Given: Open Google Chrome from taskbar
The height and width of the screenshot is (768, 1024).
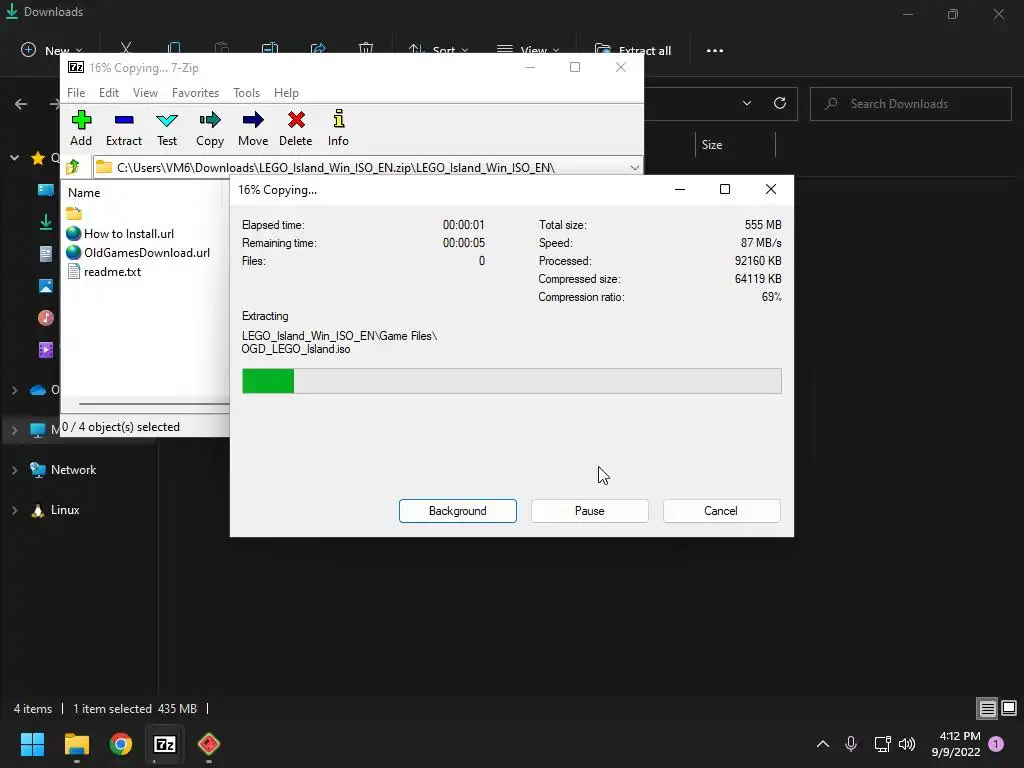Looking at the screenshot, I should [121, 744].
